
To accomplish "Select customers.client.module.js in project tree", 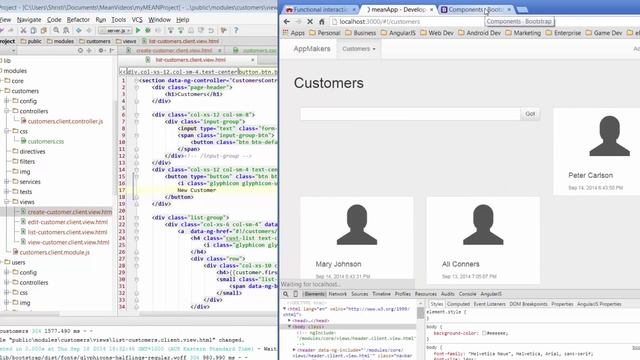I will [51, 252].
